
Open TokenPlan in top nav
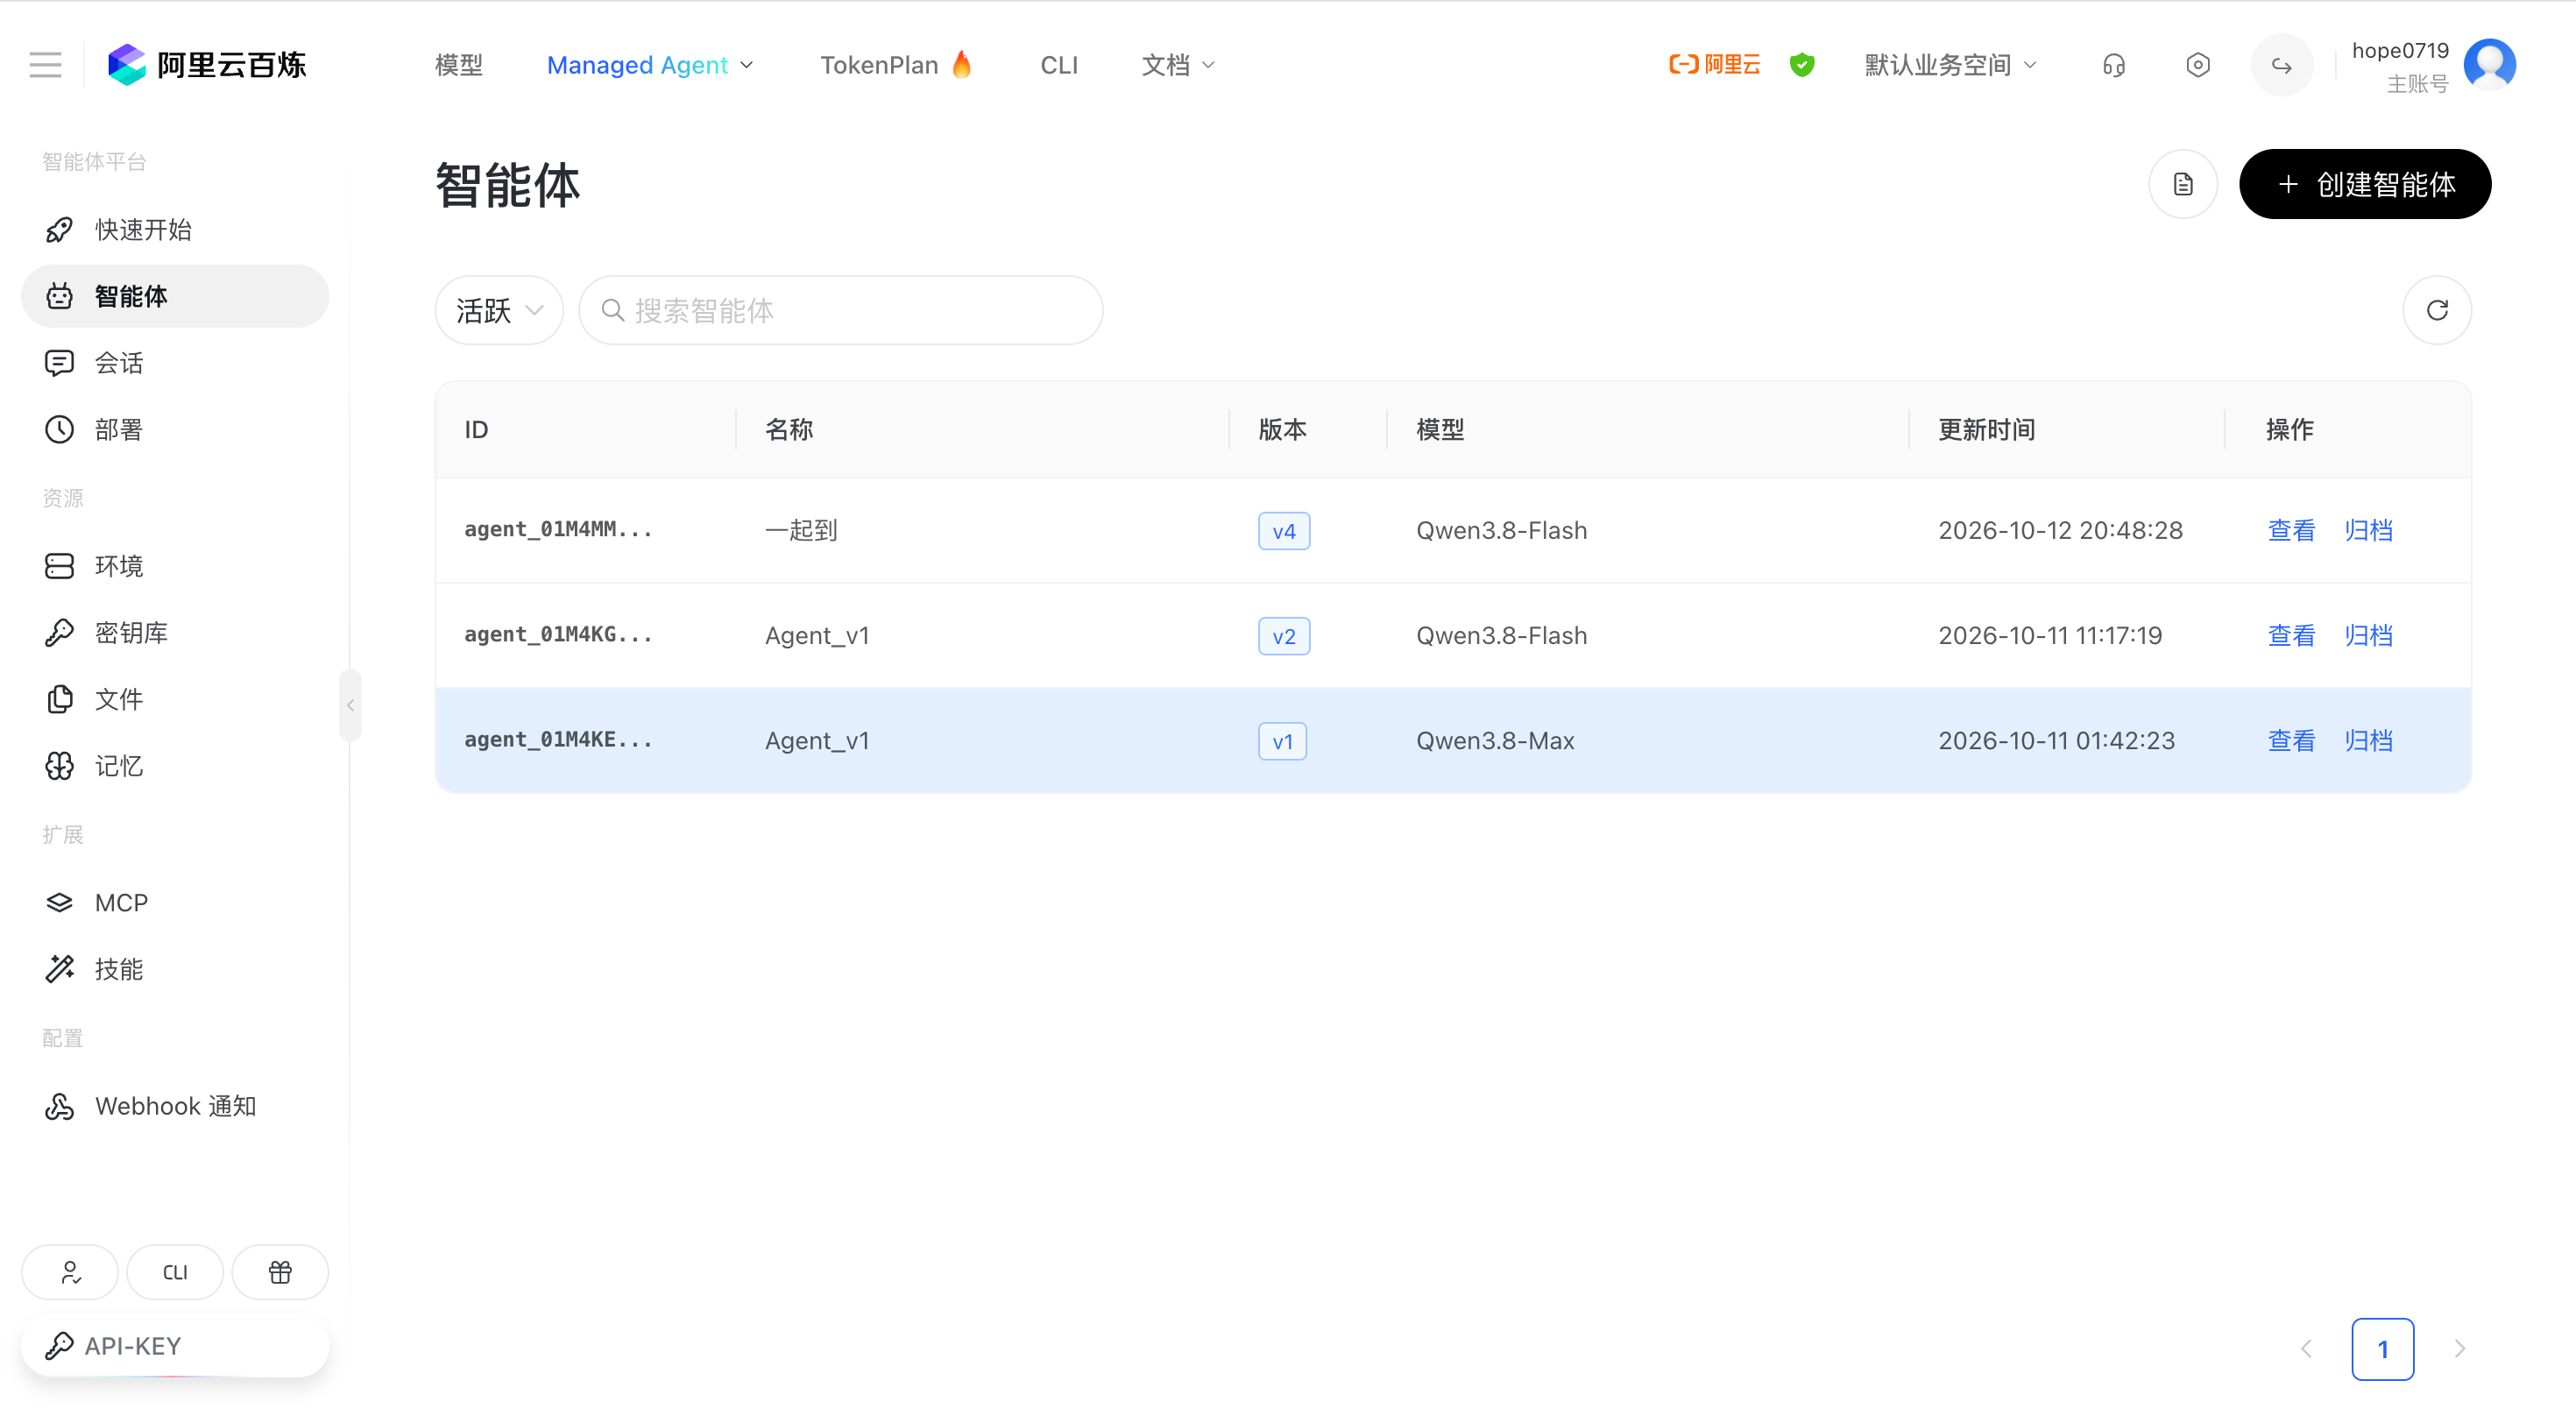coord(896,65)
